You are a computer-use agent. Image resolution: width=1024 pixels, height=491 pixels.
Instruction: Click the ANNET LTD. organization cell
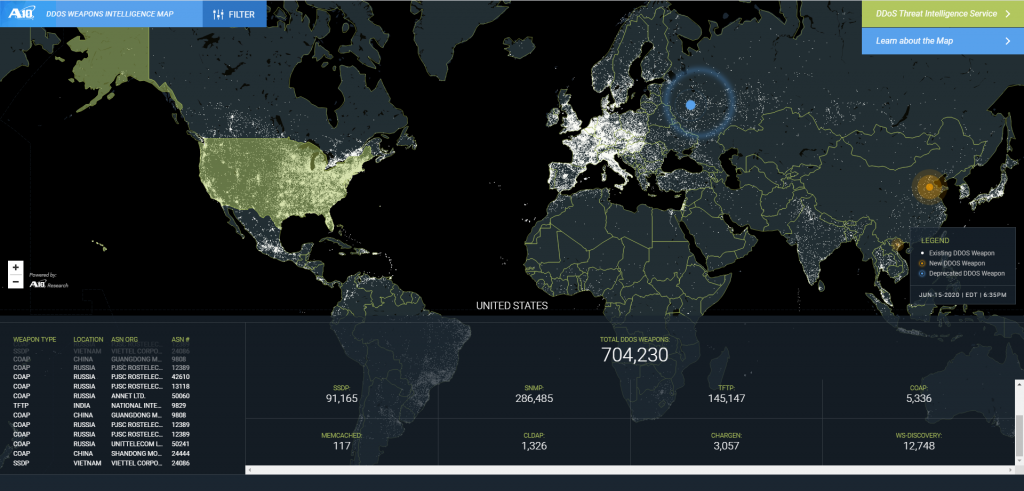tap(128, 396)
